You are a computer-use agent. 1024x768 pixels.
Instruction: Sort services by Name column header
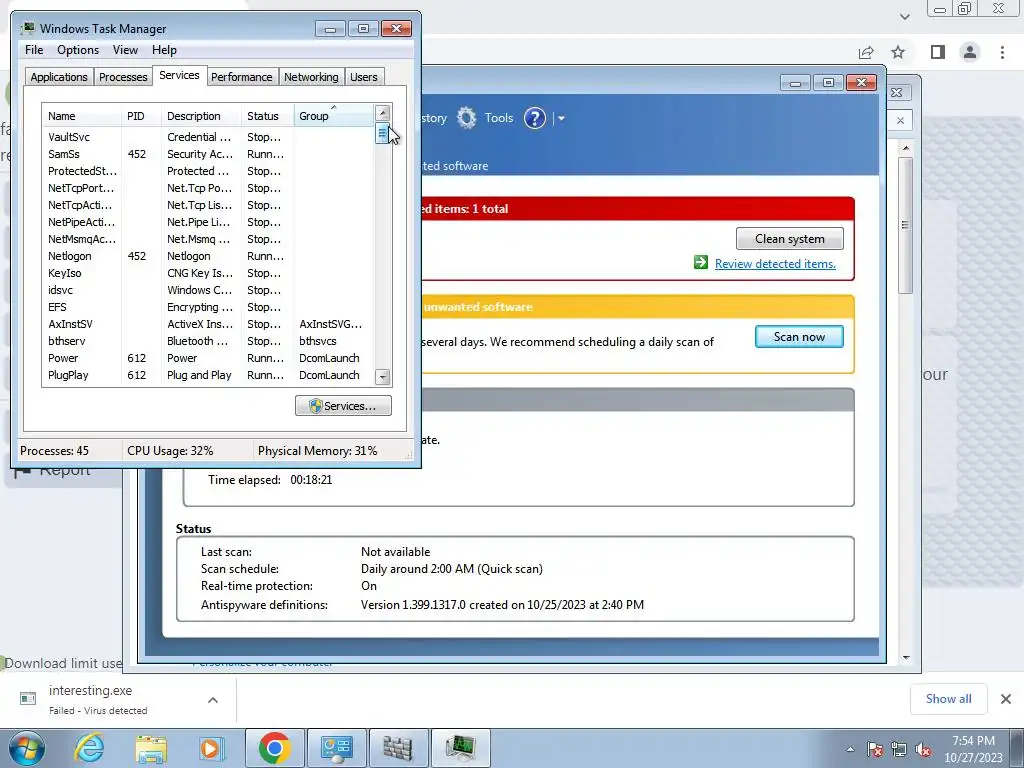[82, 116]
